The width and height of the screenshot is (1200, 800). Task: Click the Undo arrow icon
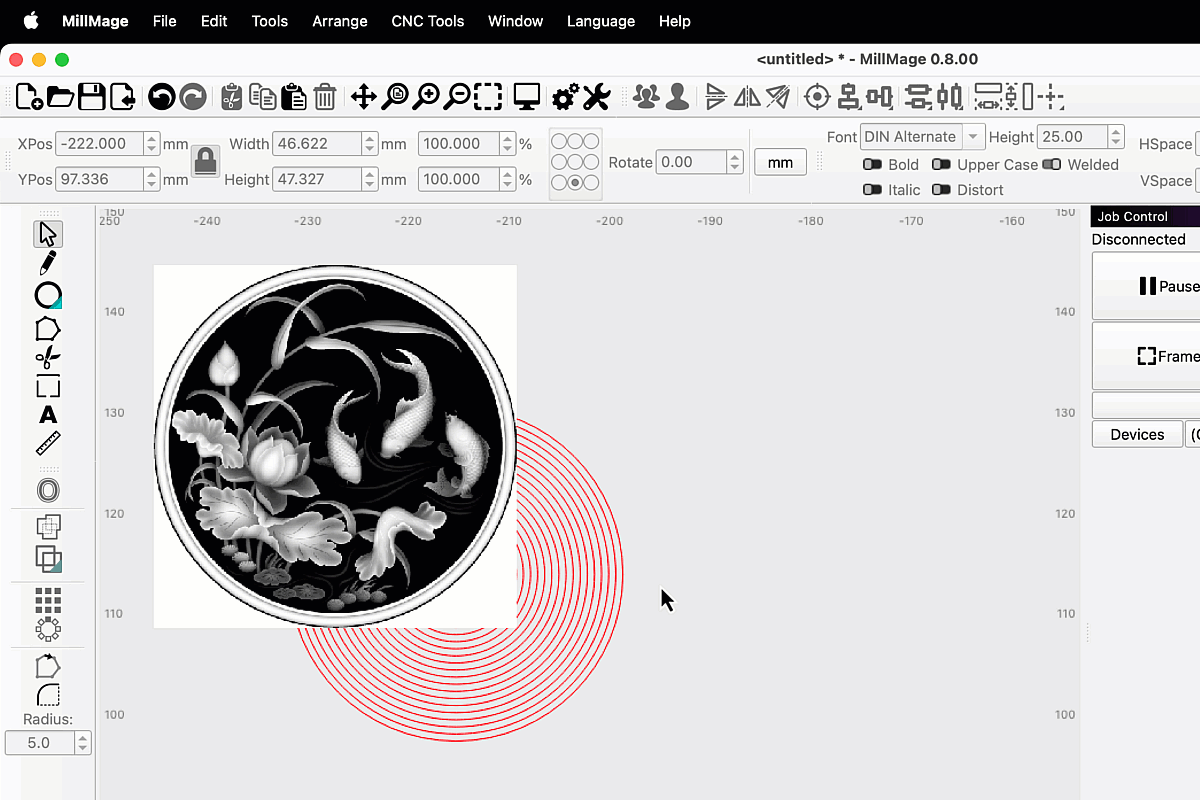coord(161,97)
